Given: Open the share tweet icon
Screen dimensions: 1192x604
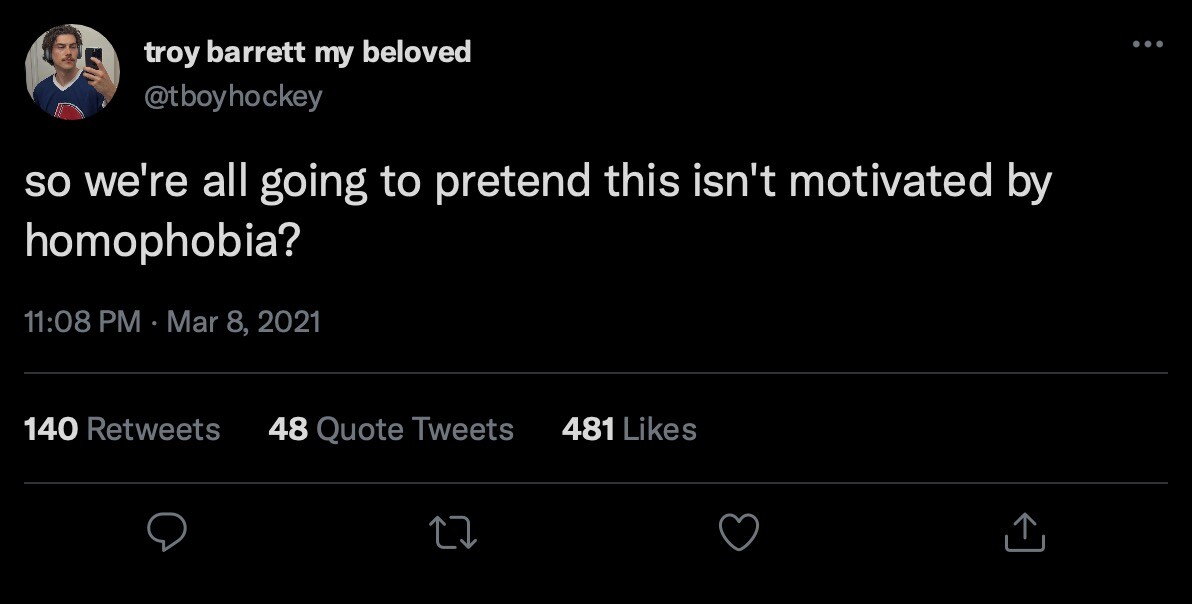Looking at the screenshot, I should (1025, 533).
